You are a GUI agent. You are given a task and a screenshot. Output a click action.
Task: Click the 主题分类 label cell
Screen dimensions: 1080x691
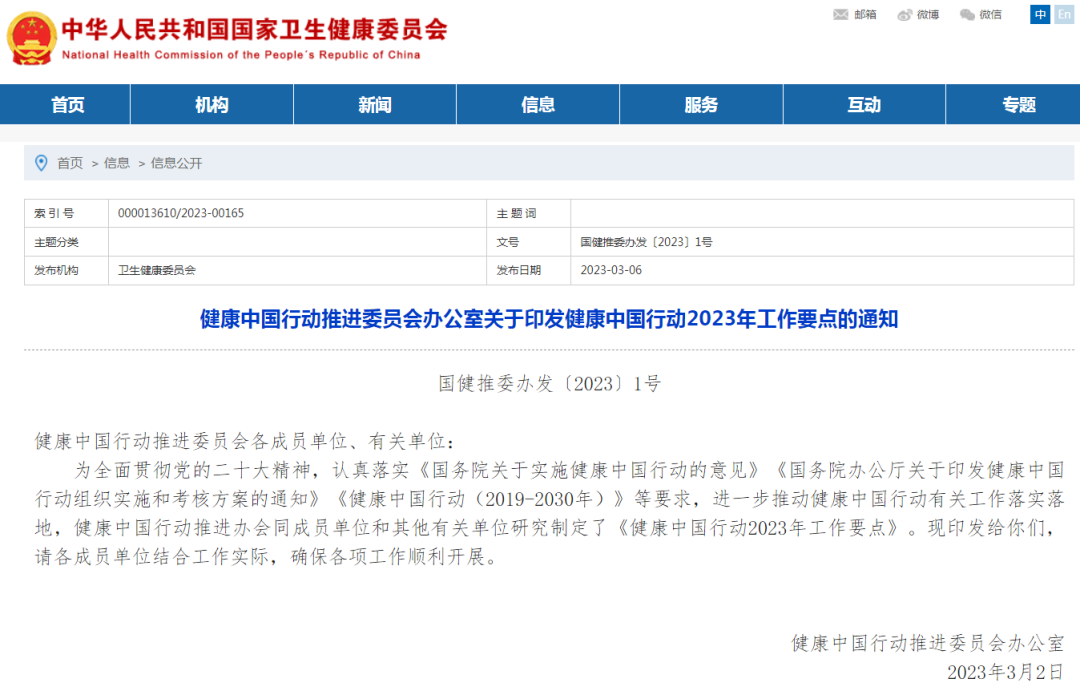pyautogui.click(x=66, y=243)
